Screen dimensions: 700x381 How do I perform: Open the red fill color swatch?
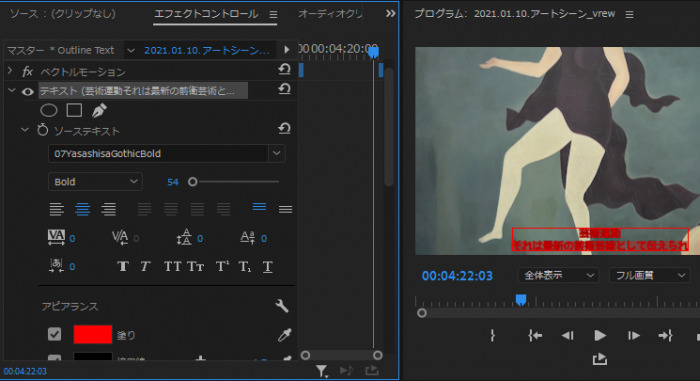click(92, 334)
